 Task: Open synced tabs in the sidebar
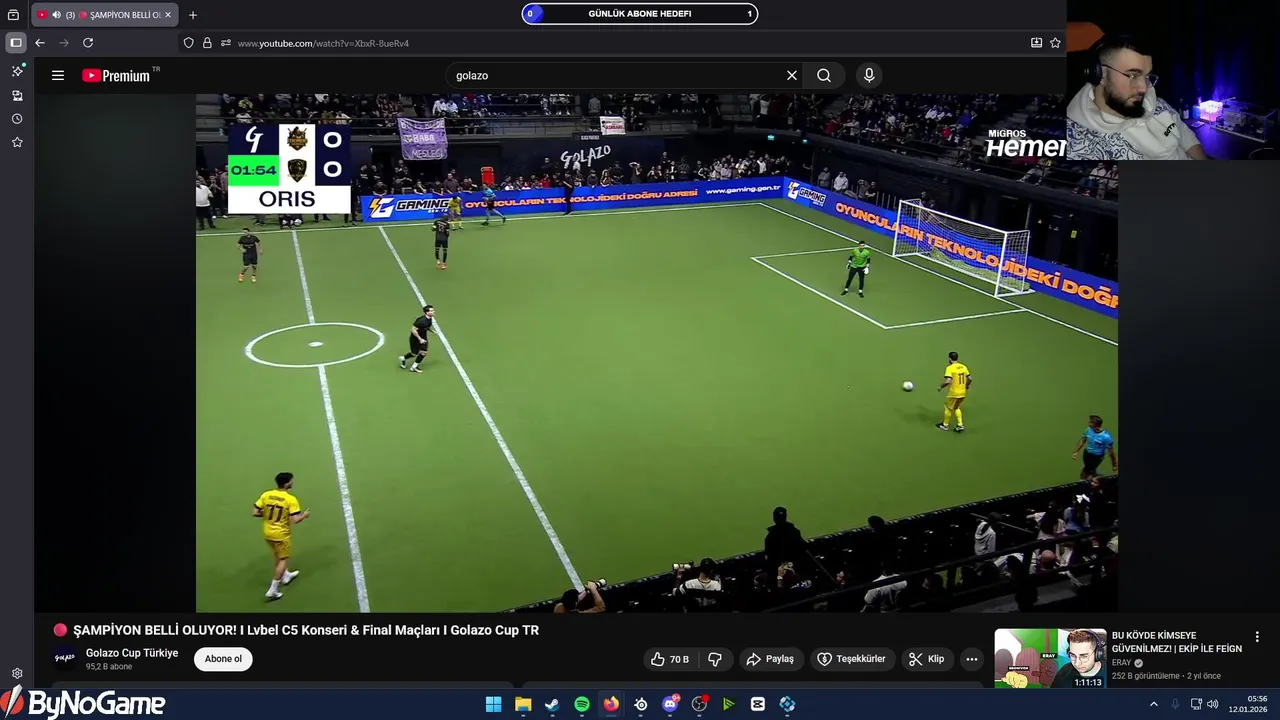[17, 95]
